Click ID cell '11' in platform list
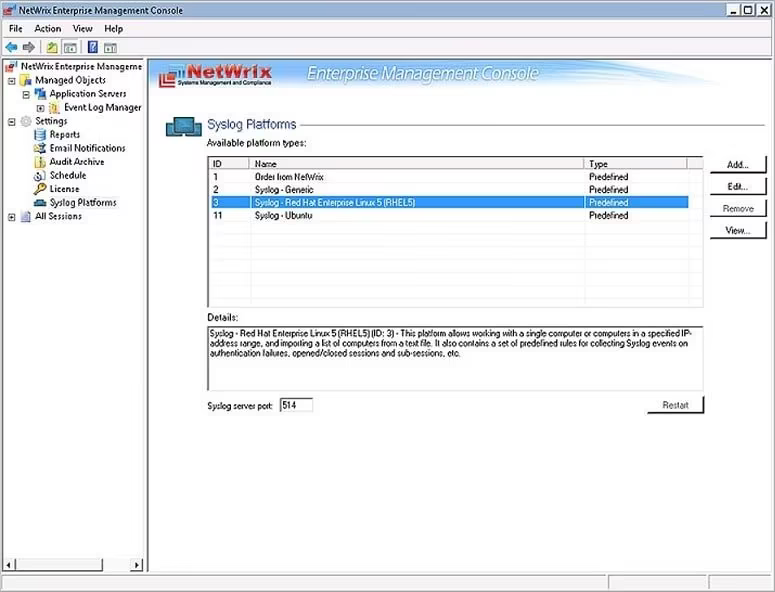The height and width of the screenshot is (592, 775). click(x=217, y=215)
